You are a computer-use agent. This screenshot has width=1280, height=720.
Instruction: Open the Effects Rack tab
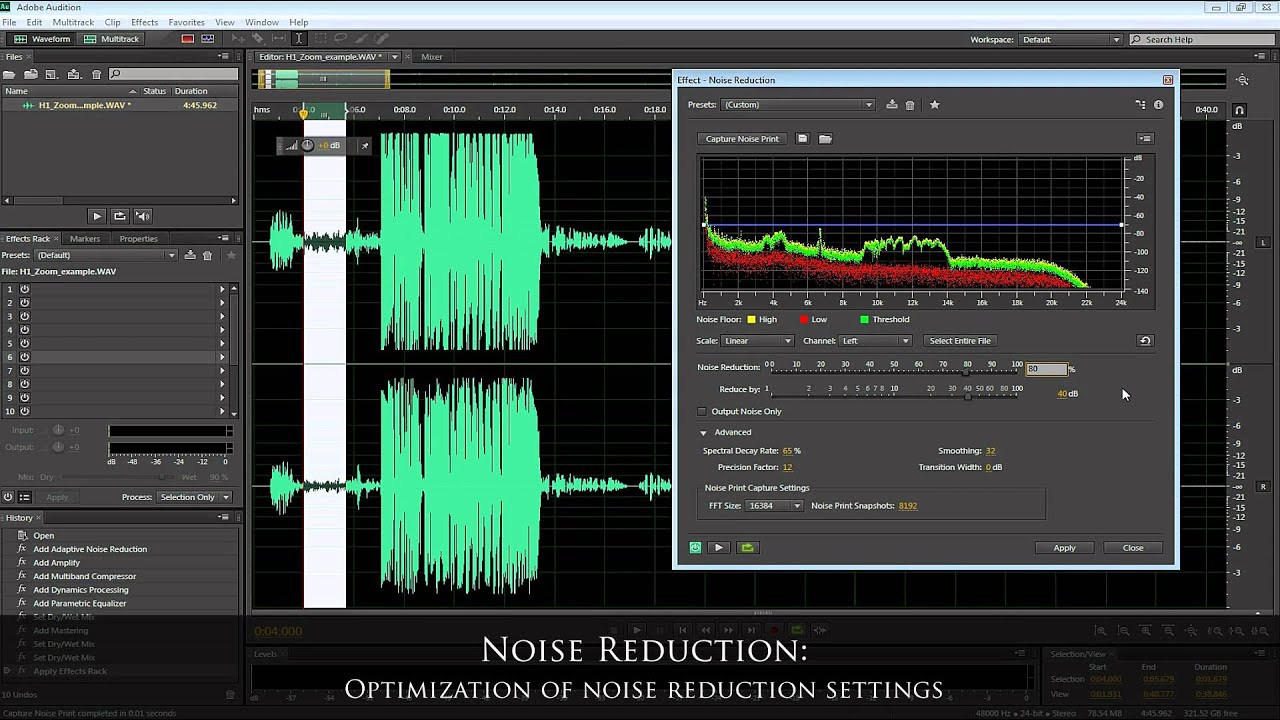[28, 239]
